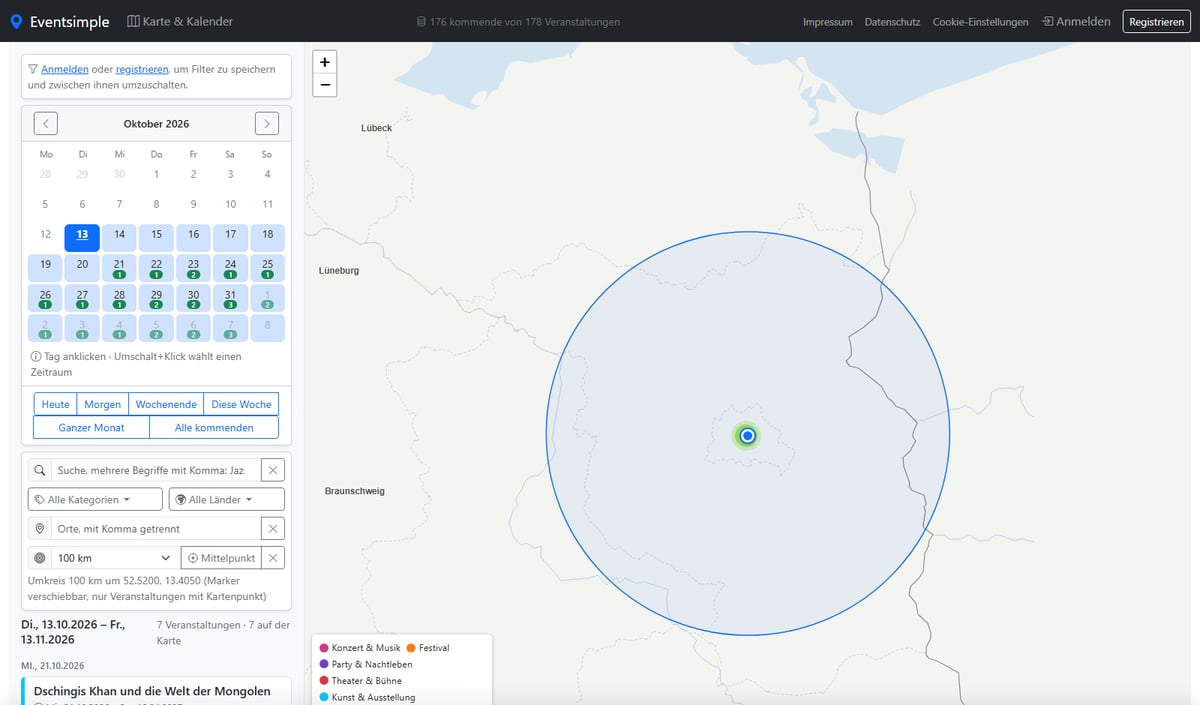Click the search text field
This screenshot has width=1200, height=705.
click(156, 470)
